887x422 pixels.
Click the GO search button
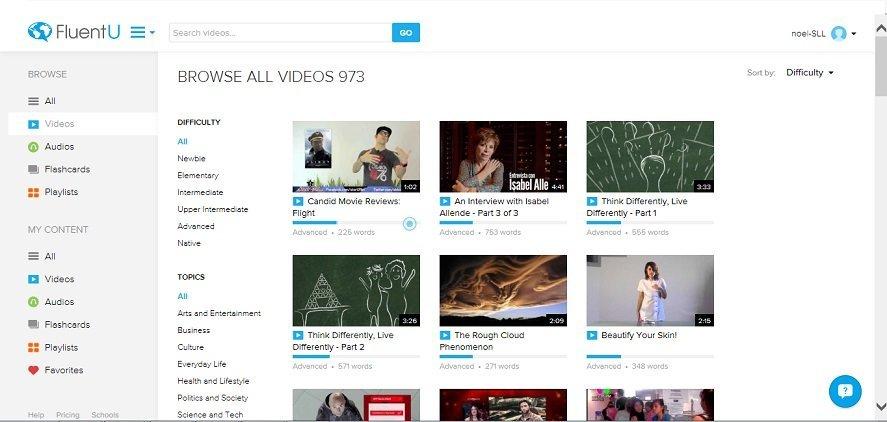click(406, 33)
